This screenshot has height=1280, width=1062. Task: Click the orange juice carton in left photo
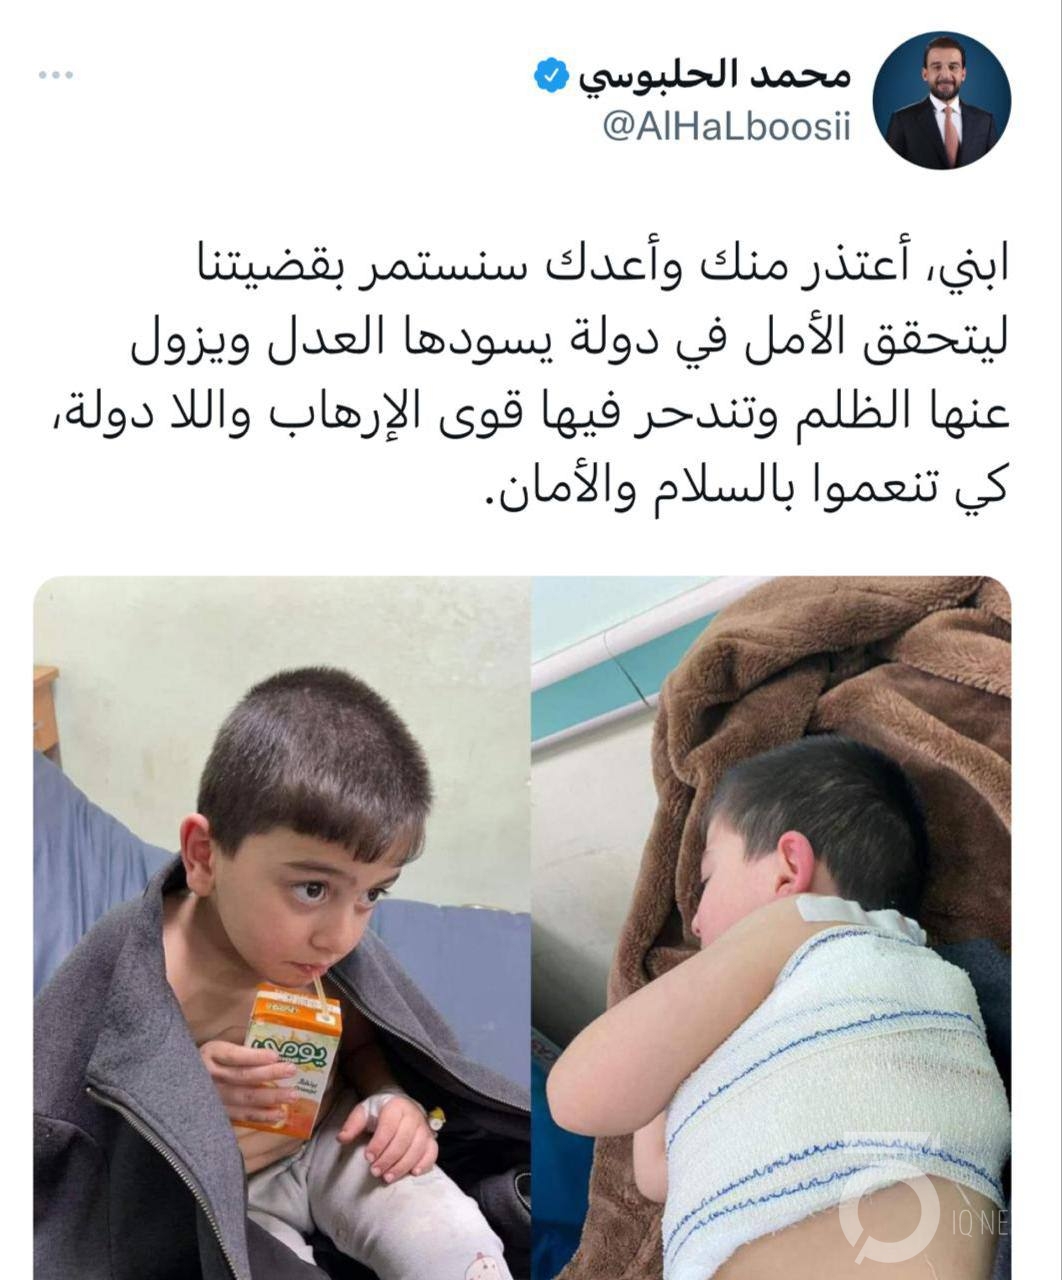(x=292, y=1058)
